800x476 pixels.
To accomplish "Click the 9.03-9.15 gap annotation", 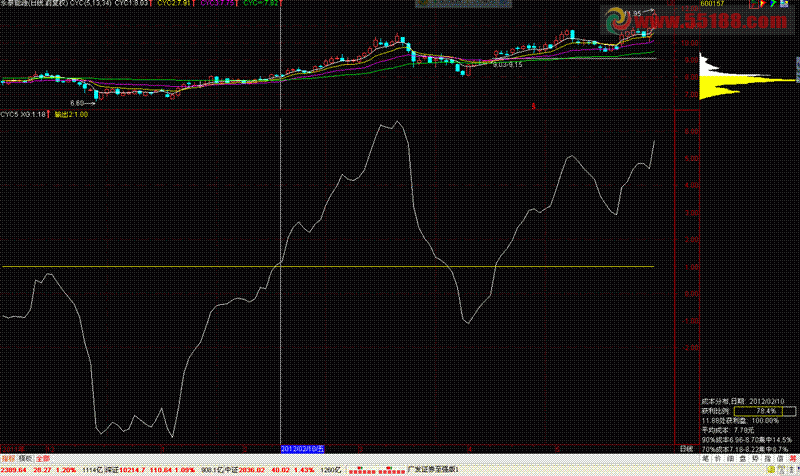I will tap(507, 65).
